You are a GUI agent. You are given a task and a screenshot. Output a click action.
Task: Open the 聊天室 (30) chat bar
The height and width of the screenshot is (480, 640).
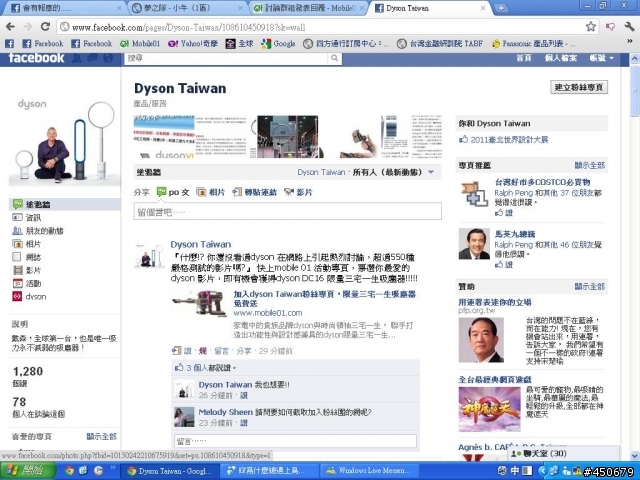563,453
